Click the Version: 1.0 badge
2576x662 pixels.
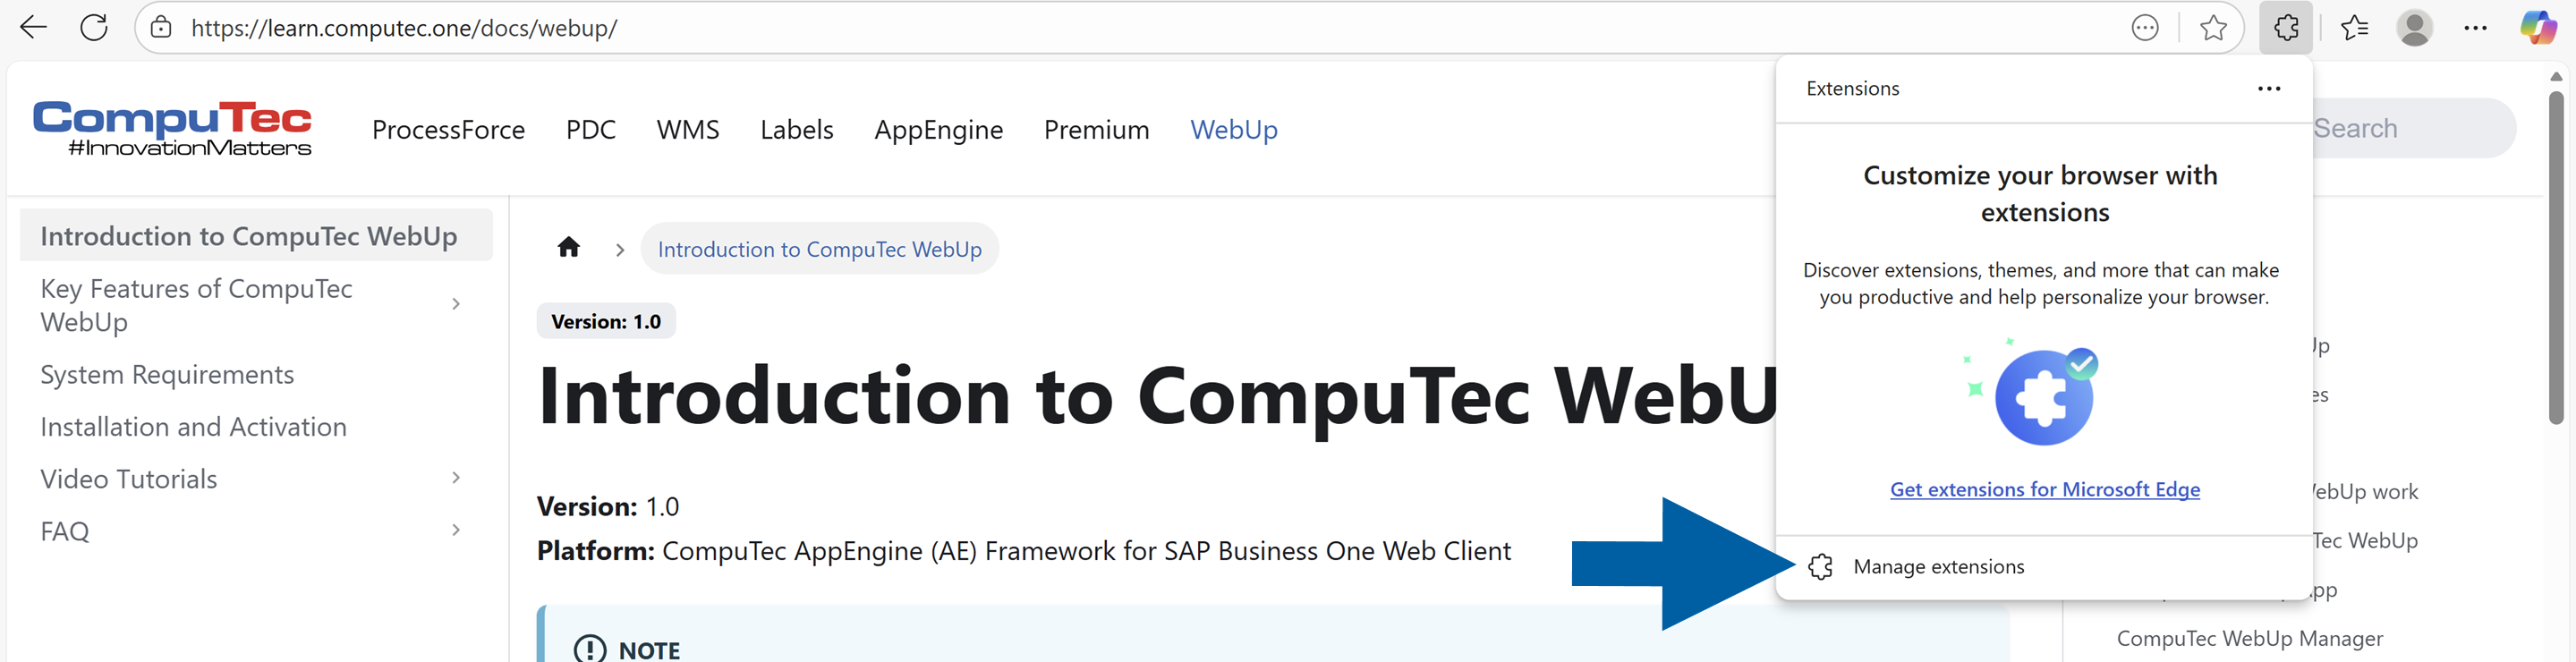[606, 322]
